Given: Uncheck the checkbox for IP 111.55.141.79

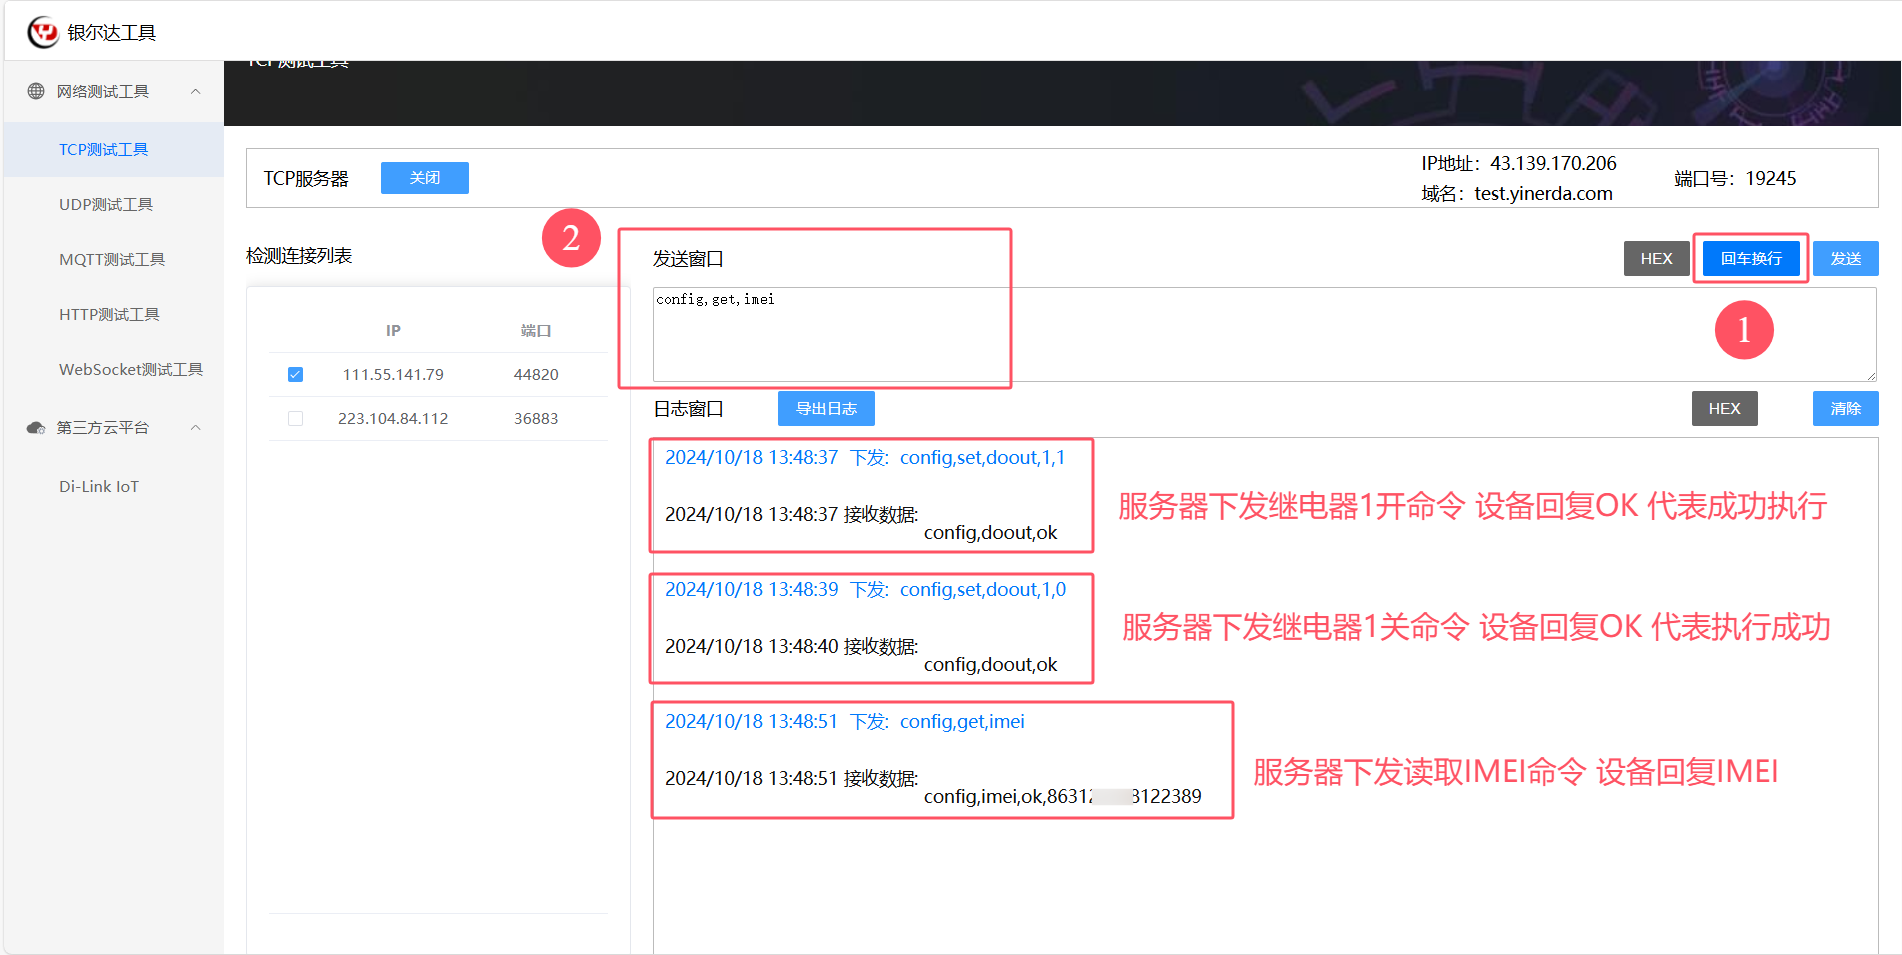Looking at the screenshot, I should click(x=294, y=374).
